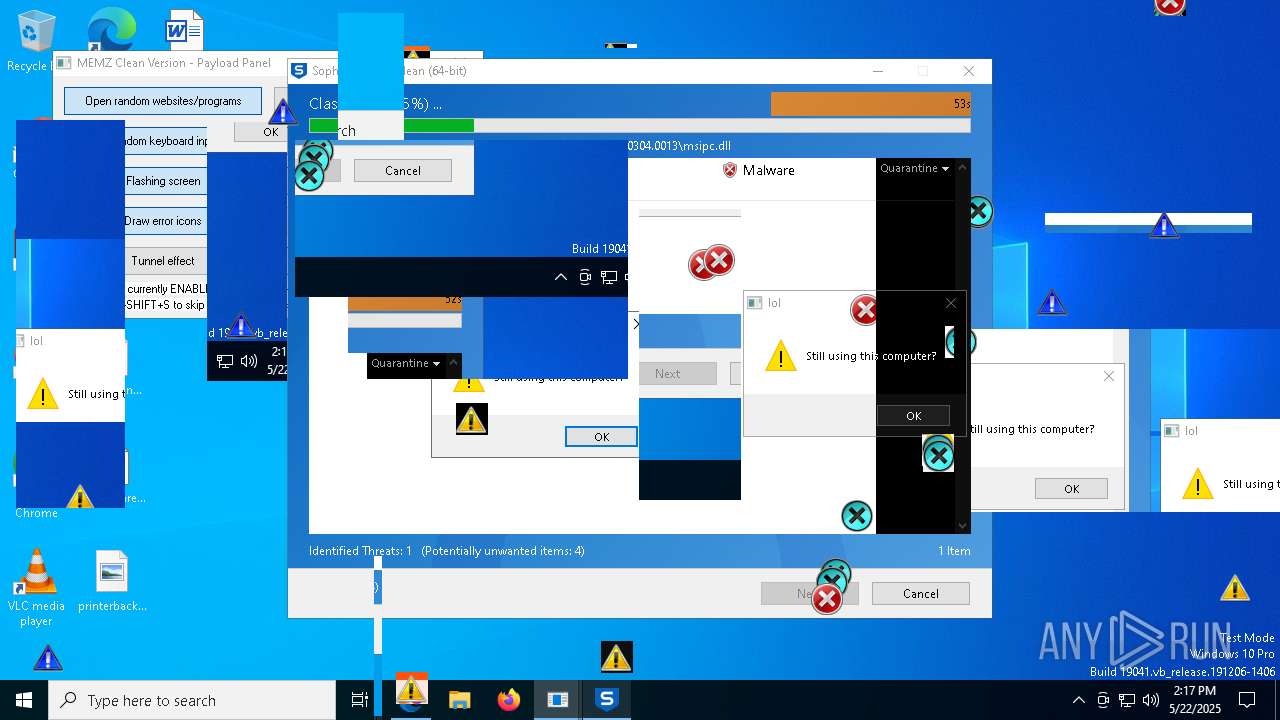Click the Malware threat entry in Sophos list
Image resolution: width=1280 pixels, height=720 pixels.
point(758,170)
